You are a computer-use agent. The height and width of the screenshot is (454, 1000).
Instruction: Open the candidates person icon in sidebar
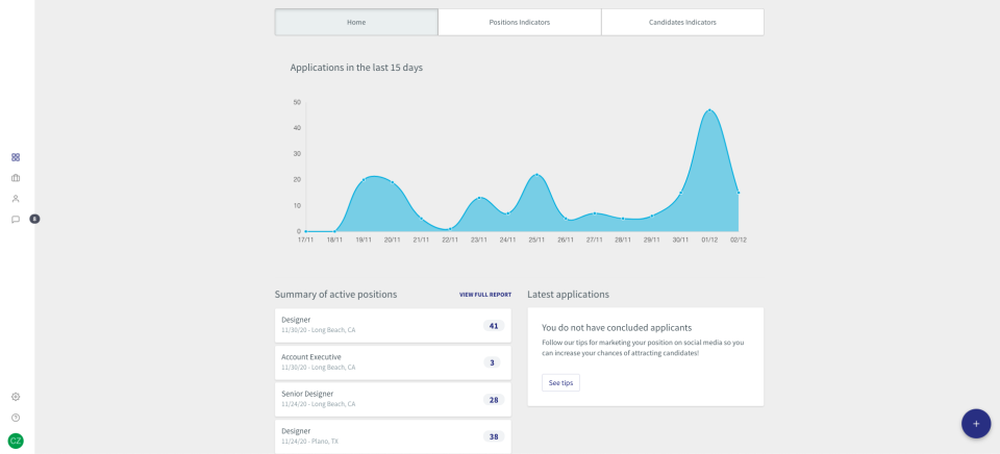click(16, 198)
